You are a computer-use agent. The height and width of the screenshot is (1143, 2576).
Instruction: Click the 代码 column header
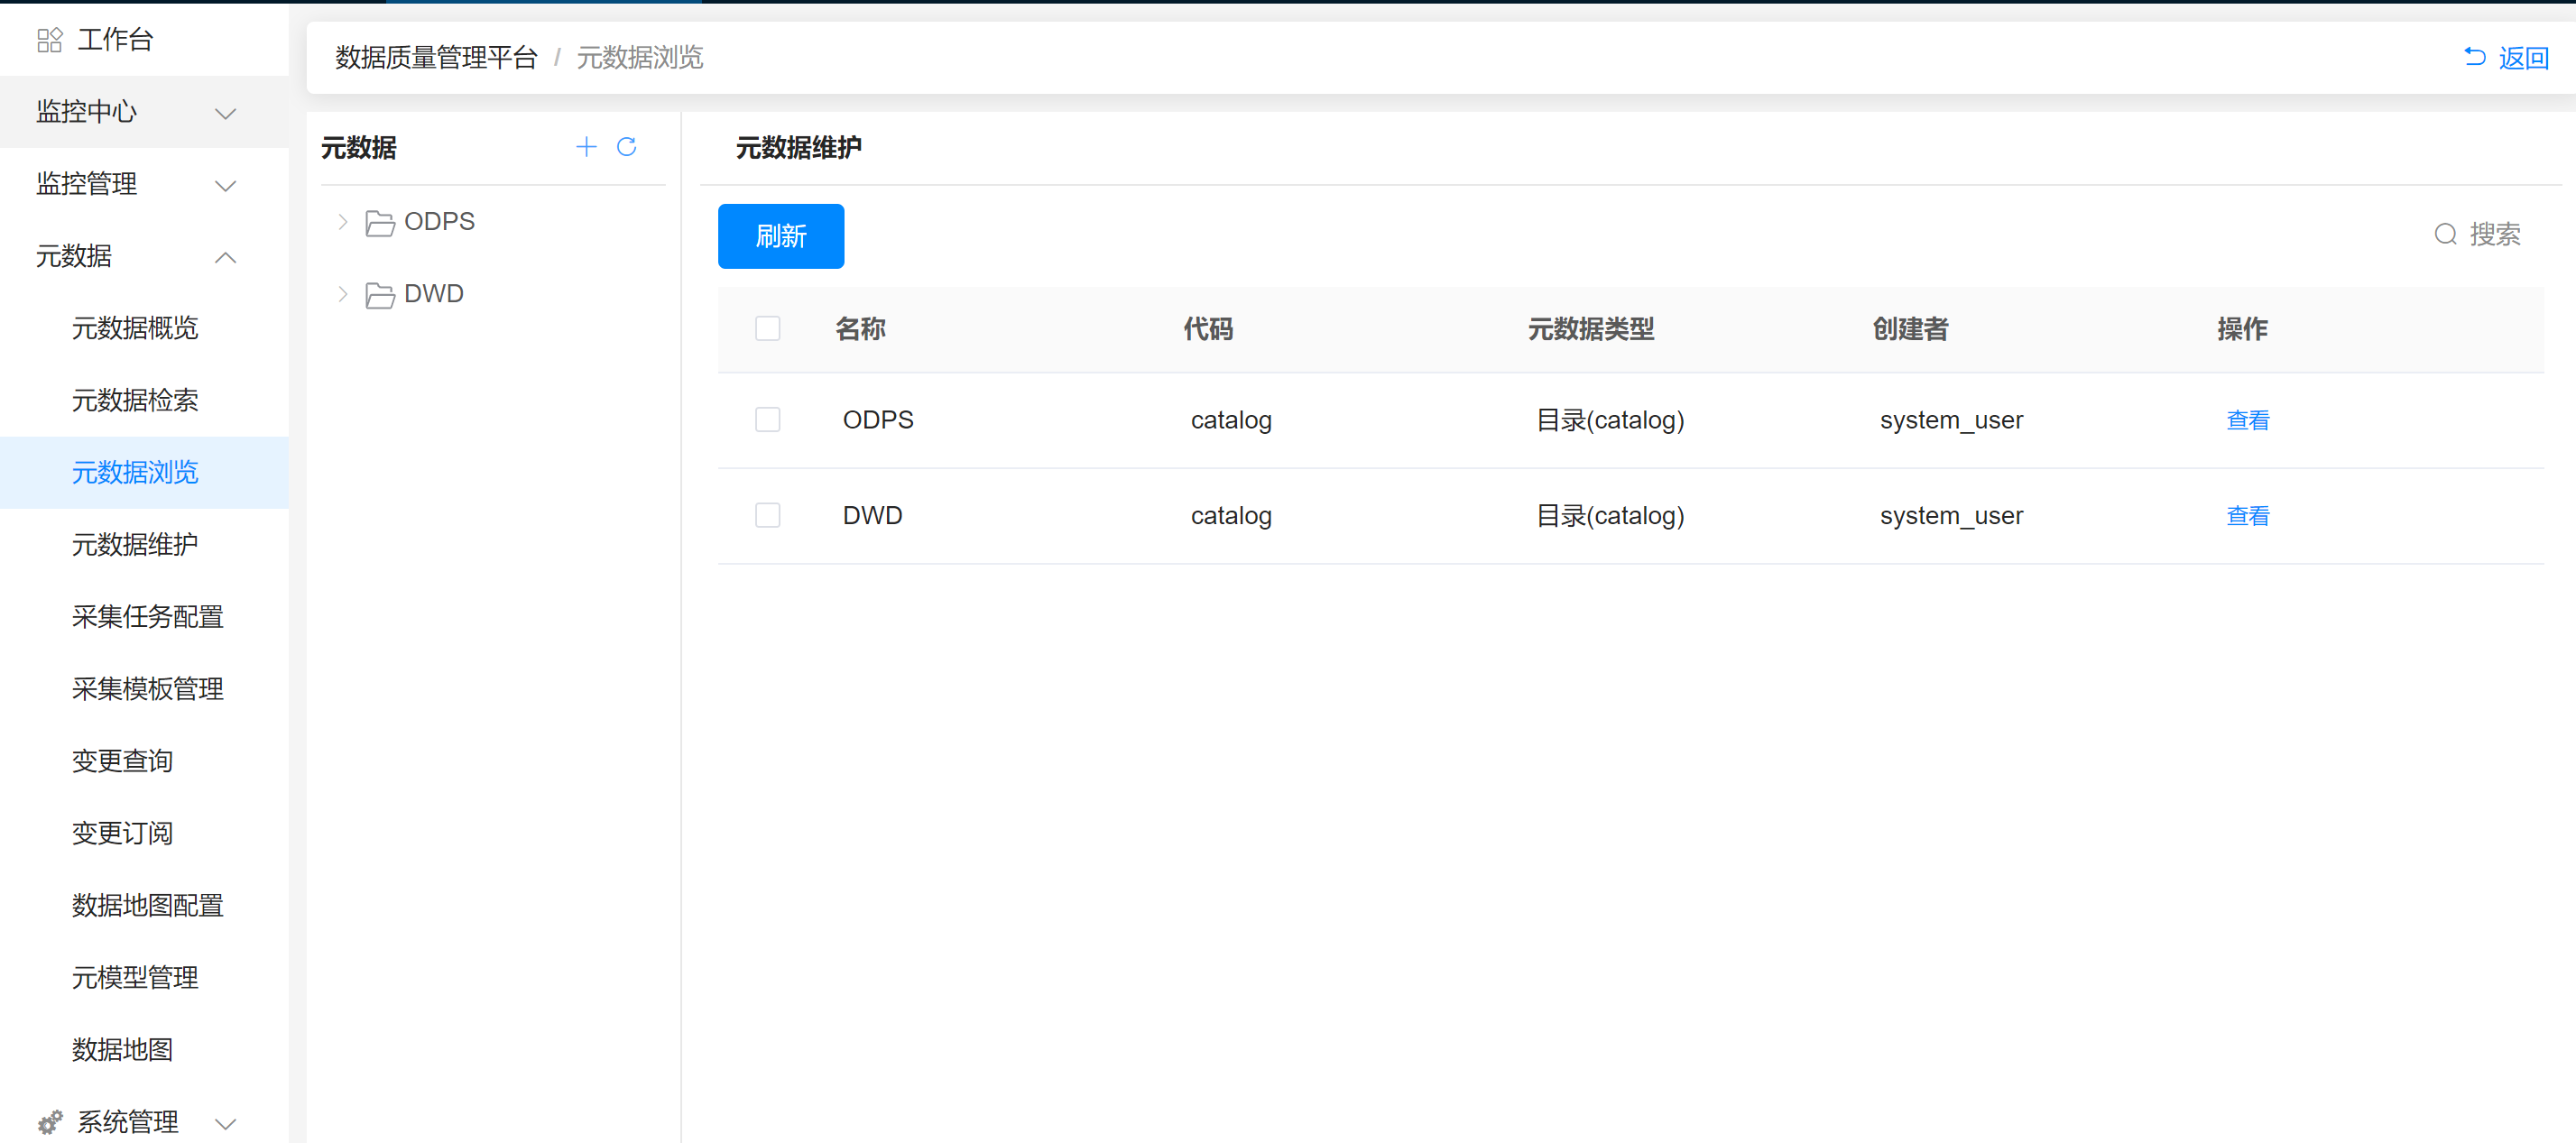[x=1208, y=329]
